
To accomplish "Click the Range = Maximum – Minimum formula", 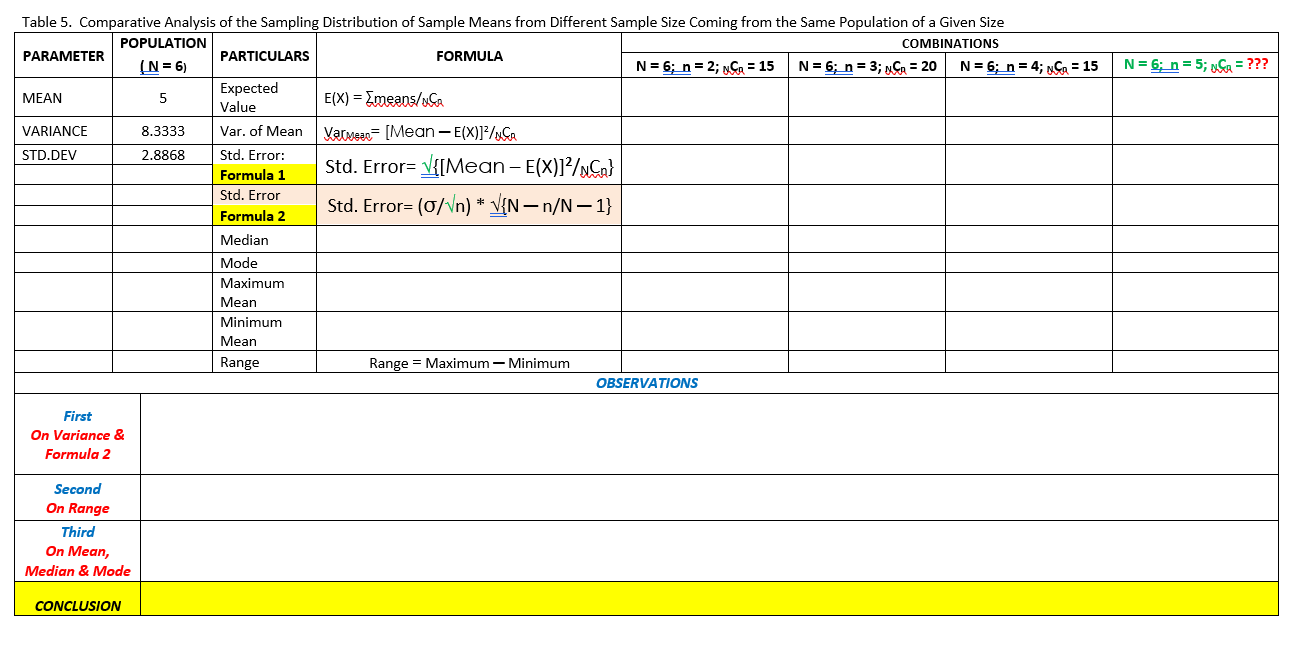I will coord(469,363).
